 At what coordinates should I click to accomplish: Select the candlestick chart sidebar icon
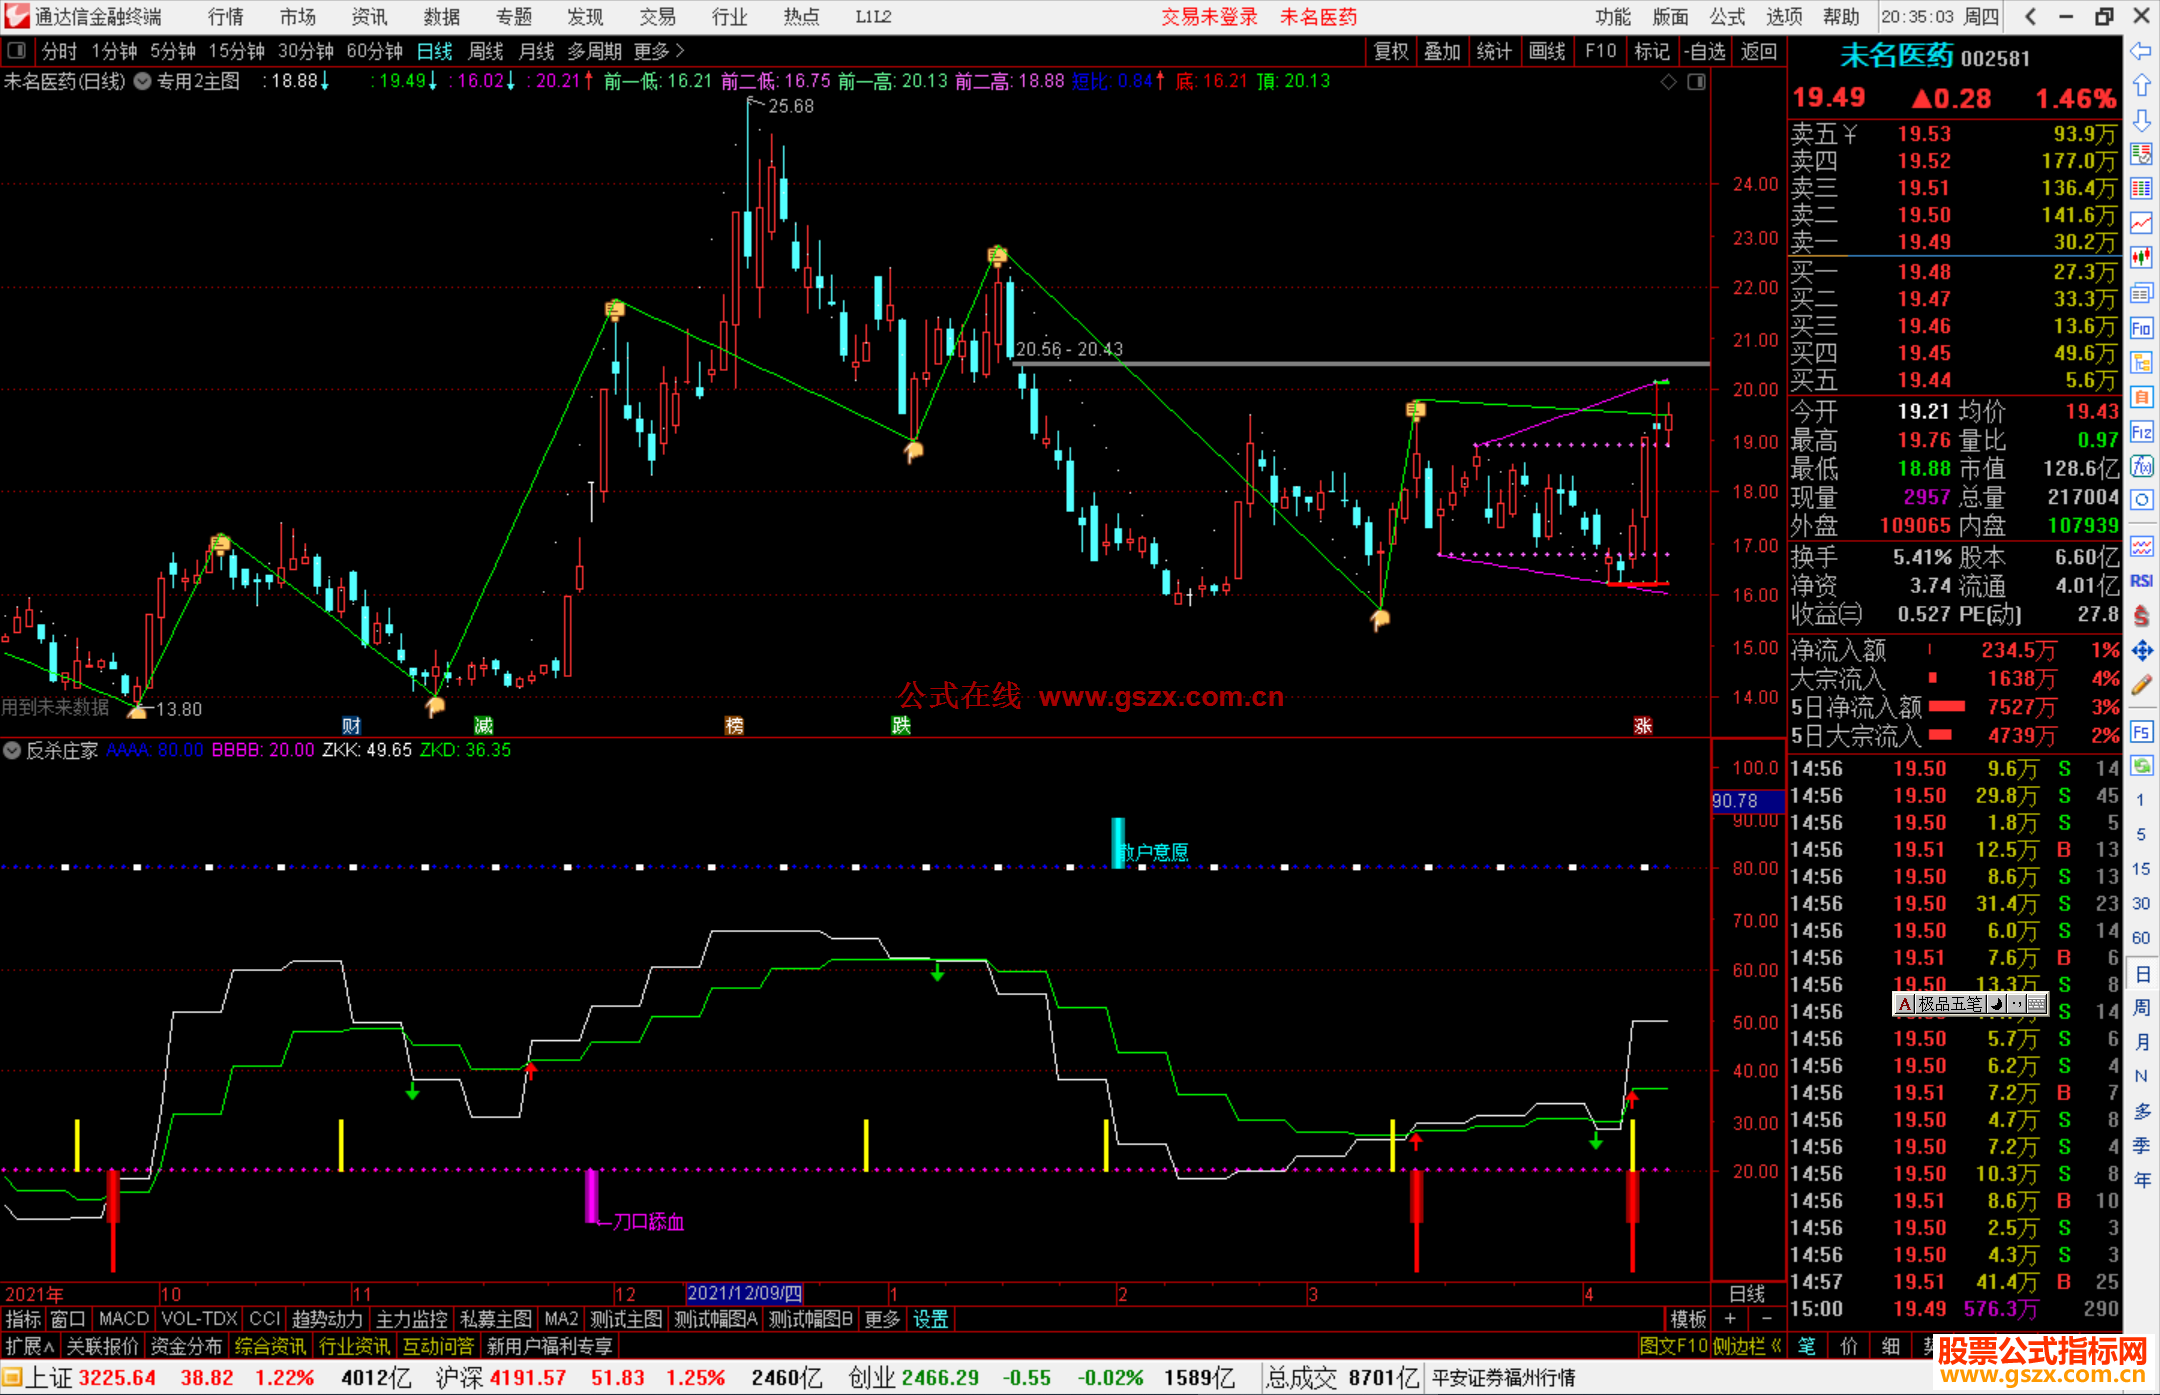[x=2141, y=258]
